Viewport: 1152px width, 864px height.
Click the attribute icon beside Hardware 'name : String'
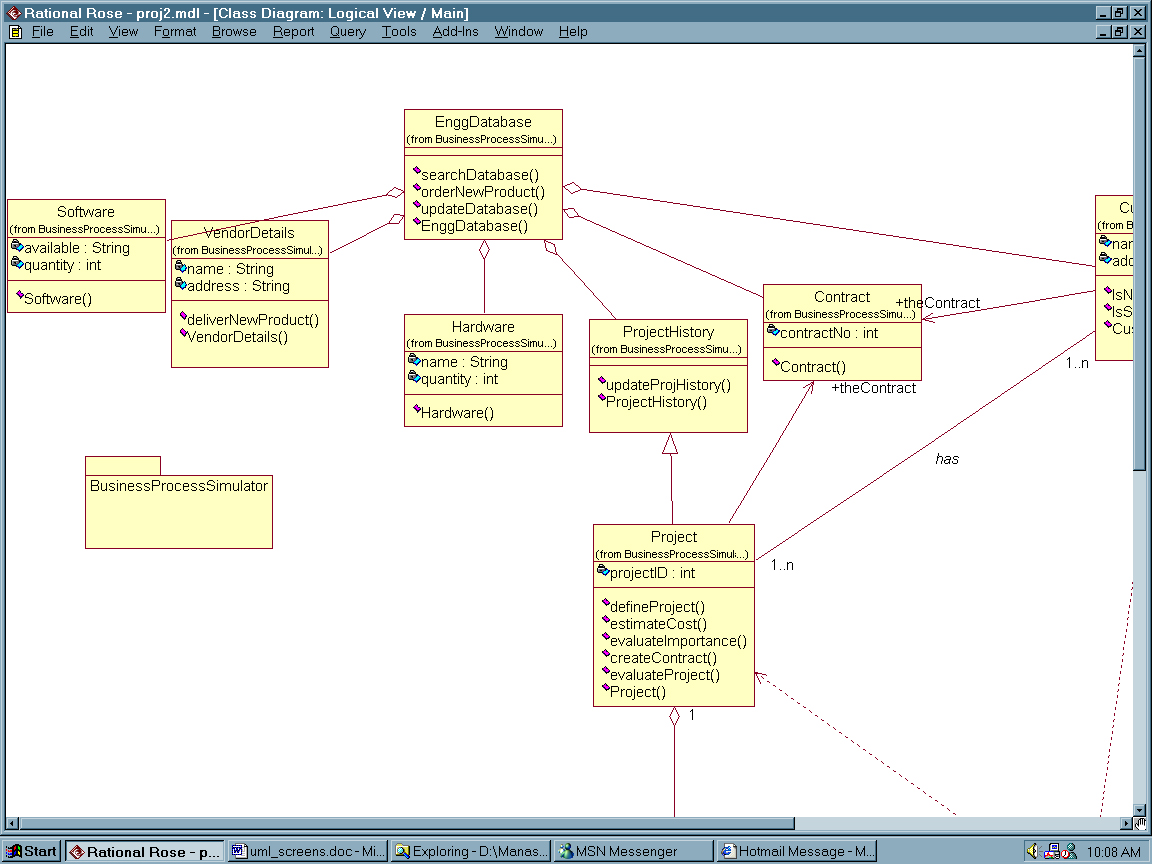pyautogui.click(x=414, y=360)
